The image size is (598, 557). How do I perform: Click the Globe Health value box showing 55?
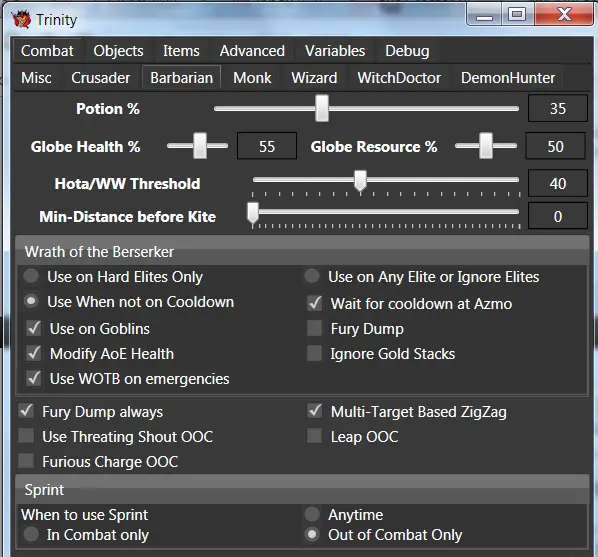tap(267, 146)
